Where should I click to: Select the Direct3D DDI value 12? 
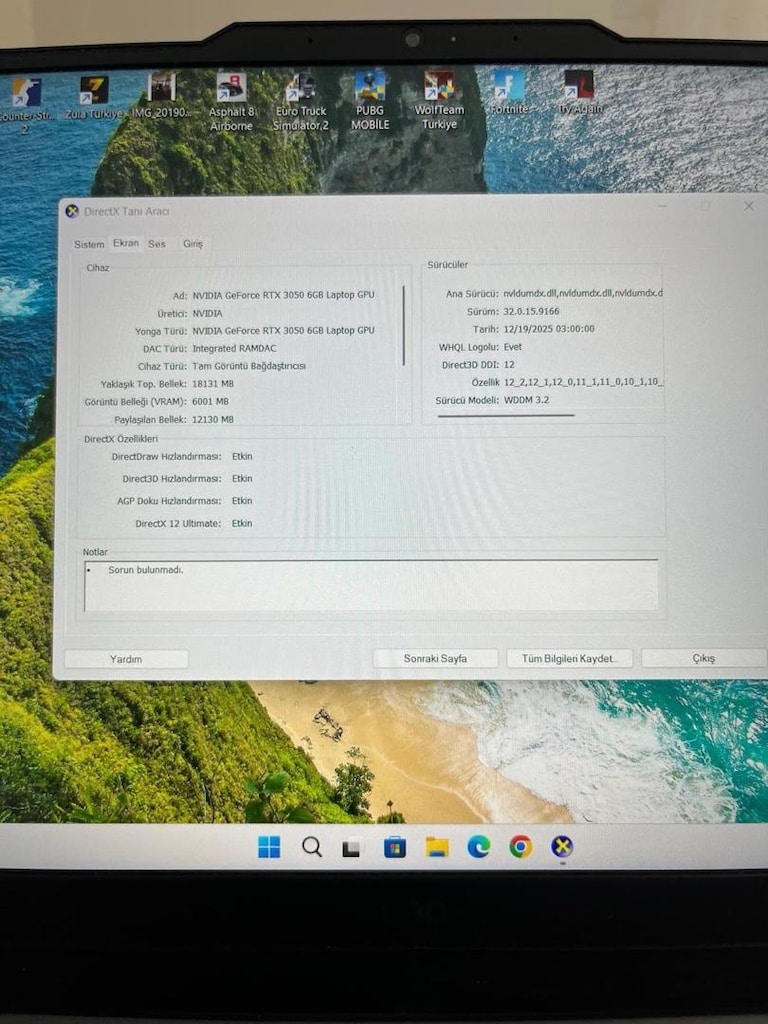point(509,364)
